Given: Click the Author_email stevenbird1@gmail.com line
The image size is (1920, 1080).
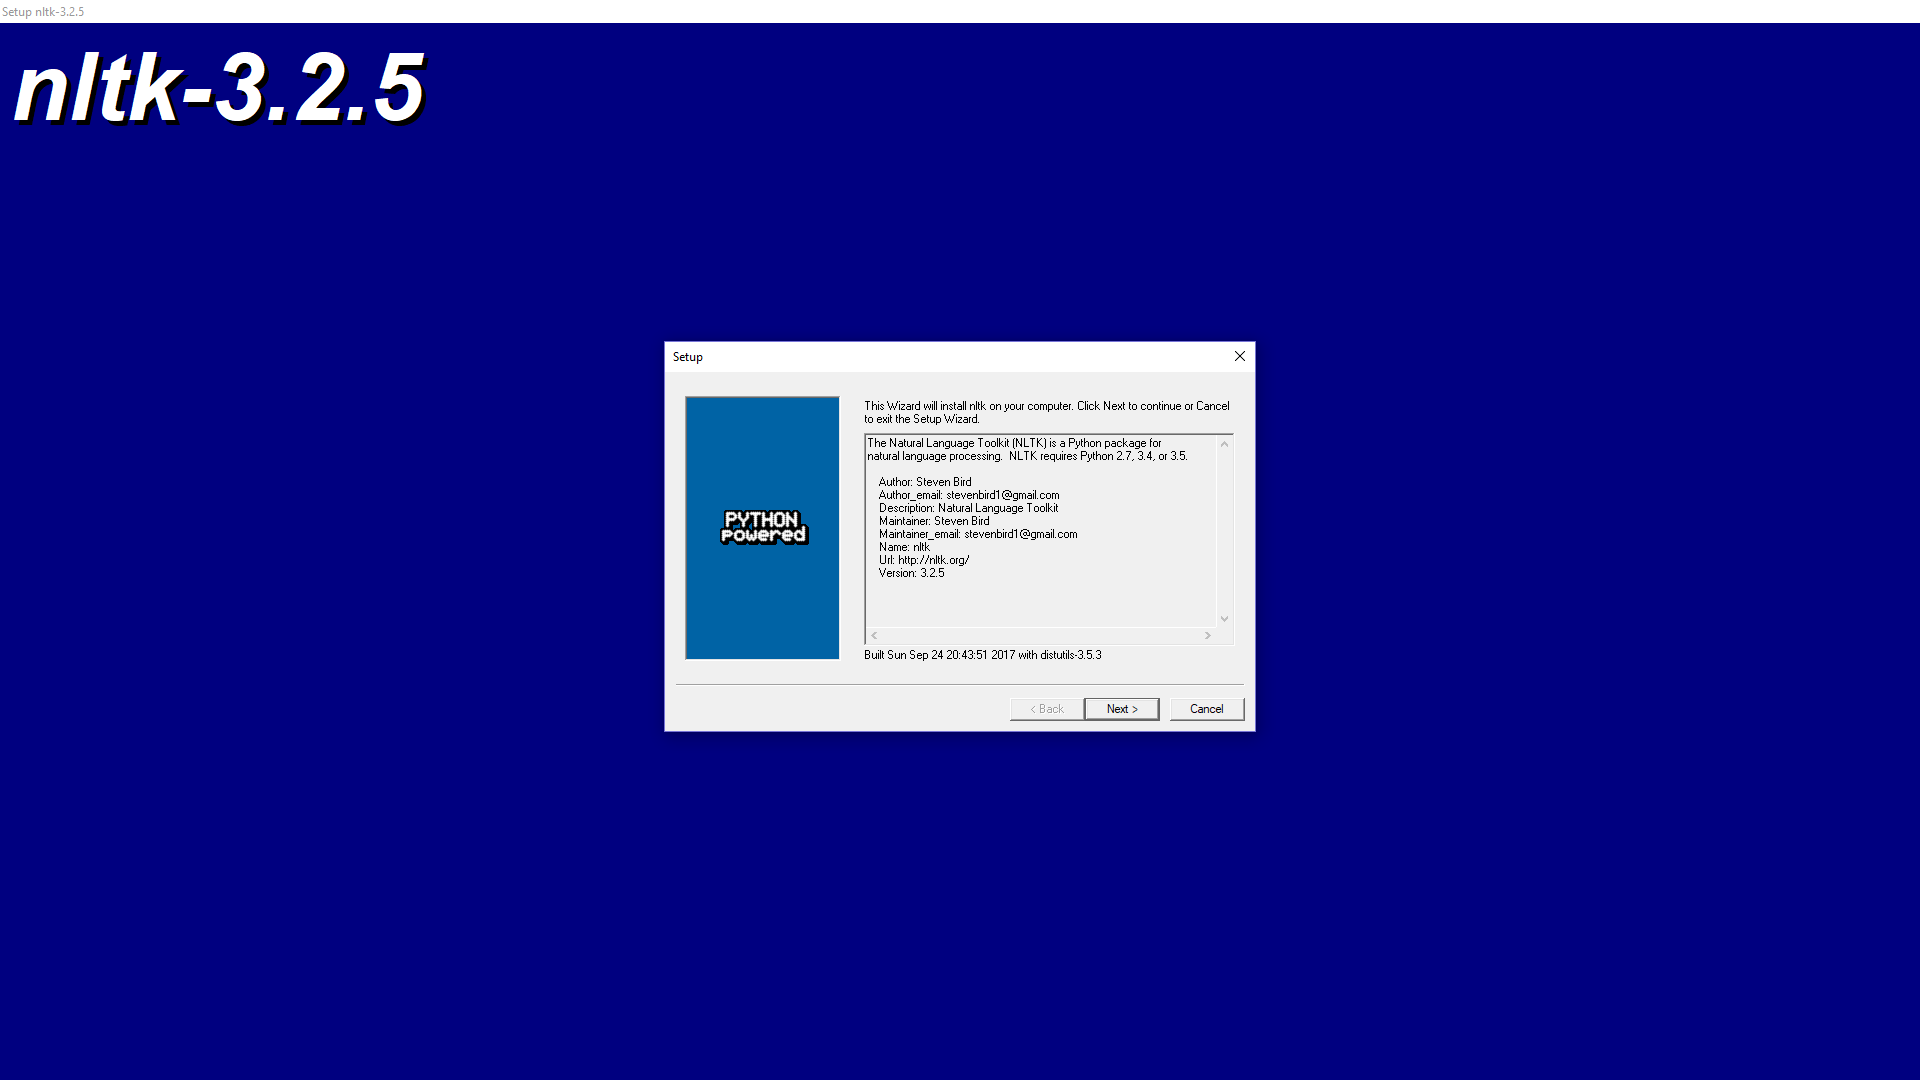Looking at the screenshot, I should pos(969,495).
